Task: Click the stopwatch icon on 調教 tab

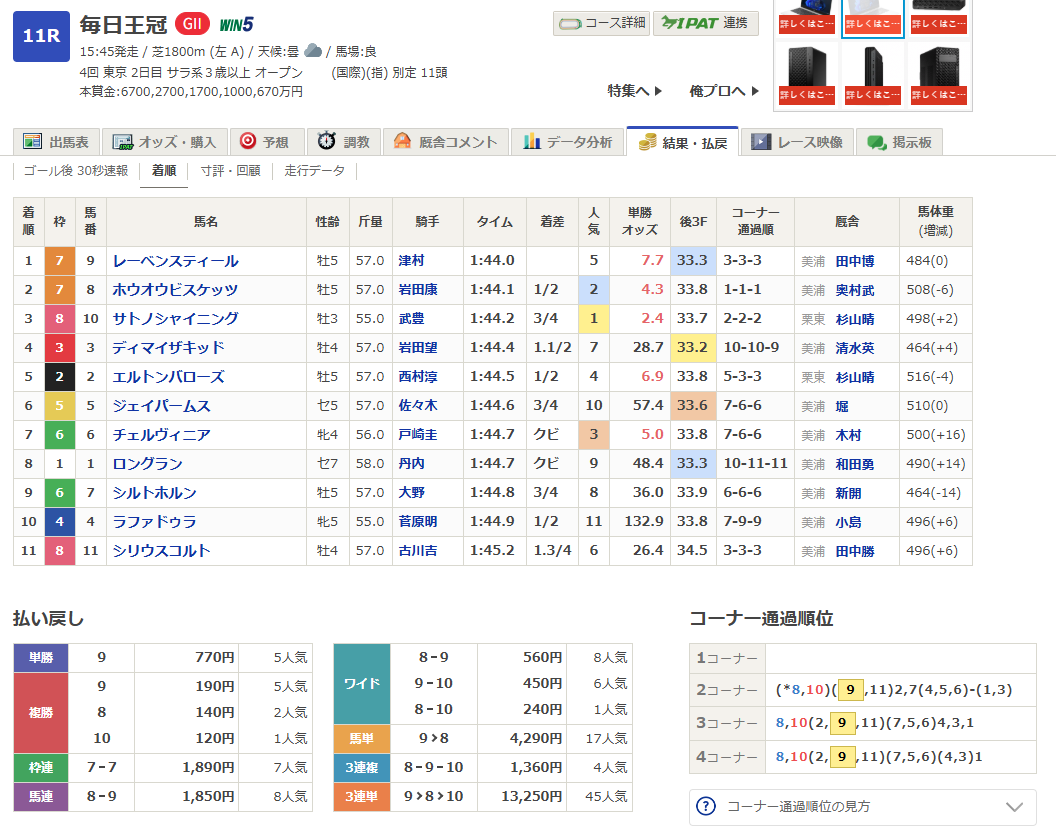Action: point(327,142)
